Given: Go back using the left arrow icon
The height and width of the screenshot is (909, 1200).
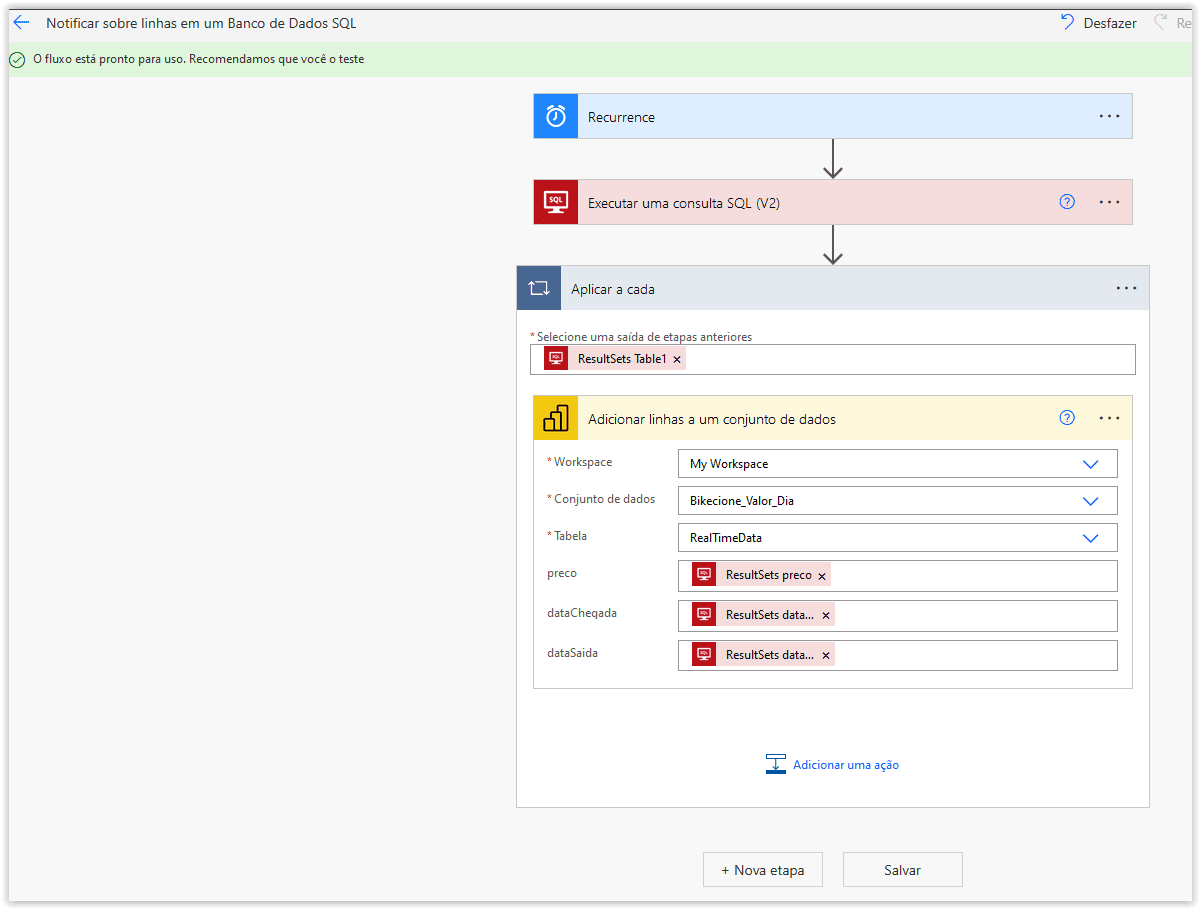Looking at the screenshot, I should click(x=21, y=22).
